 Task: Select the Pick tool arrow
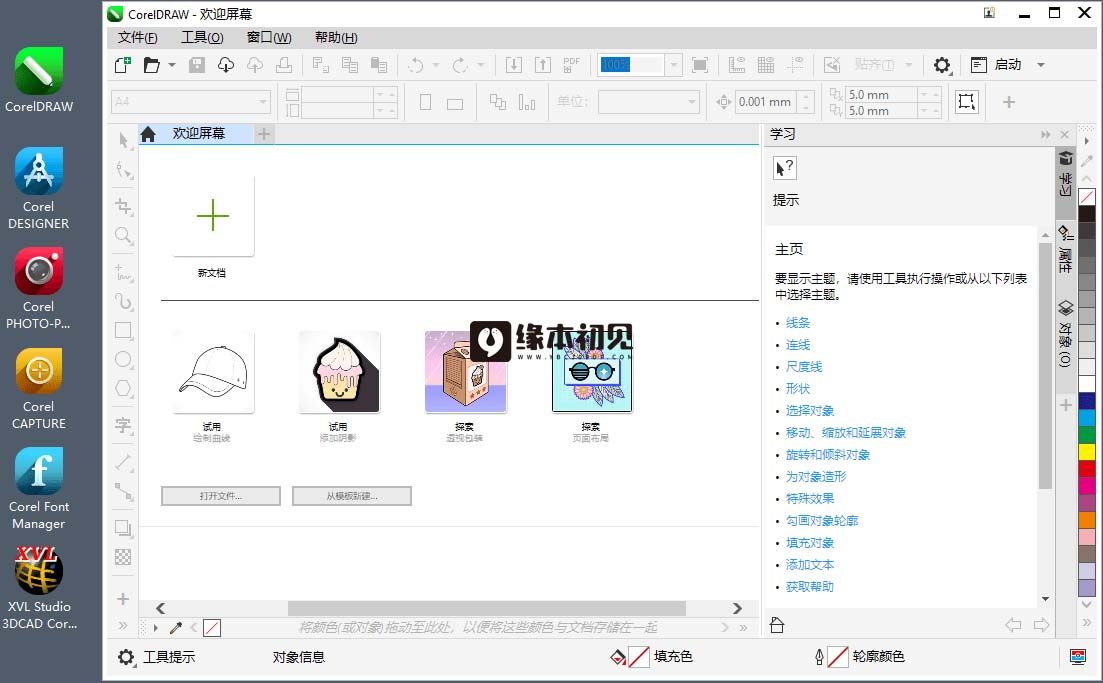[x=124, y=141]
